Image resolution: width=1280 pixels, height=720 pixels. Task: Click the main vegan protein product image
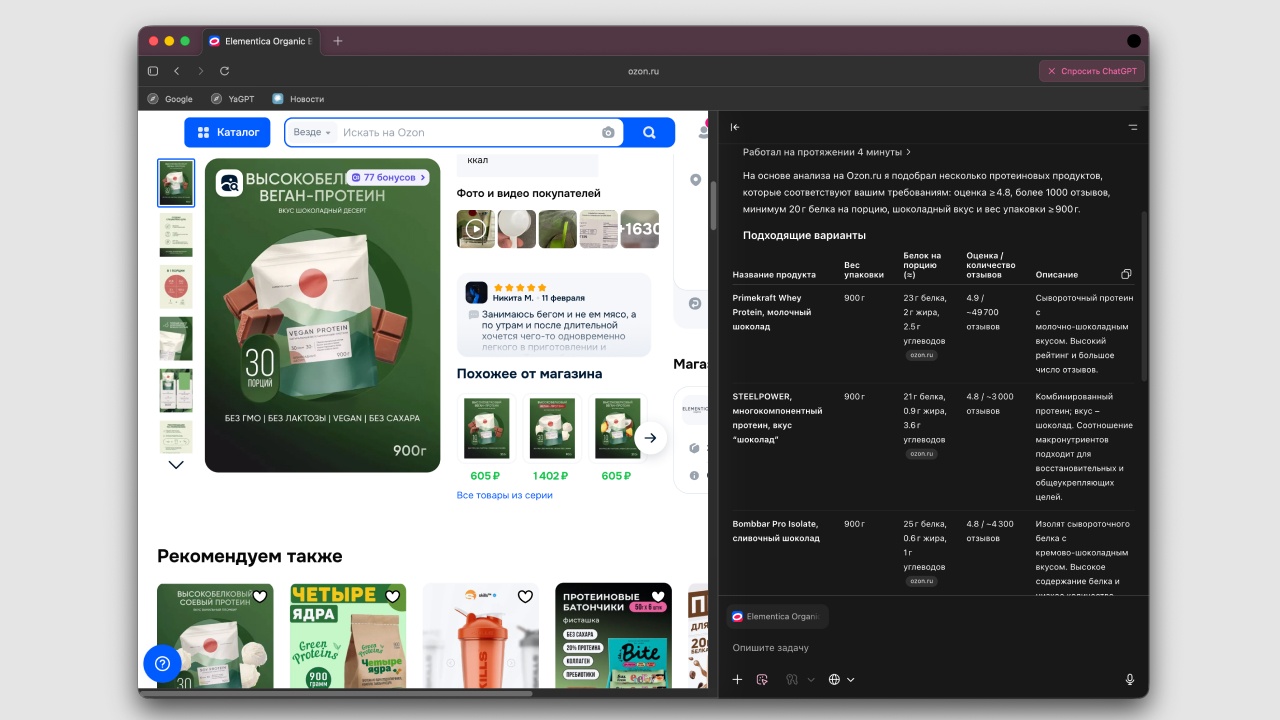coord(322,315)
